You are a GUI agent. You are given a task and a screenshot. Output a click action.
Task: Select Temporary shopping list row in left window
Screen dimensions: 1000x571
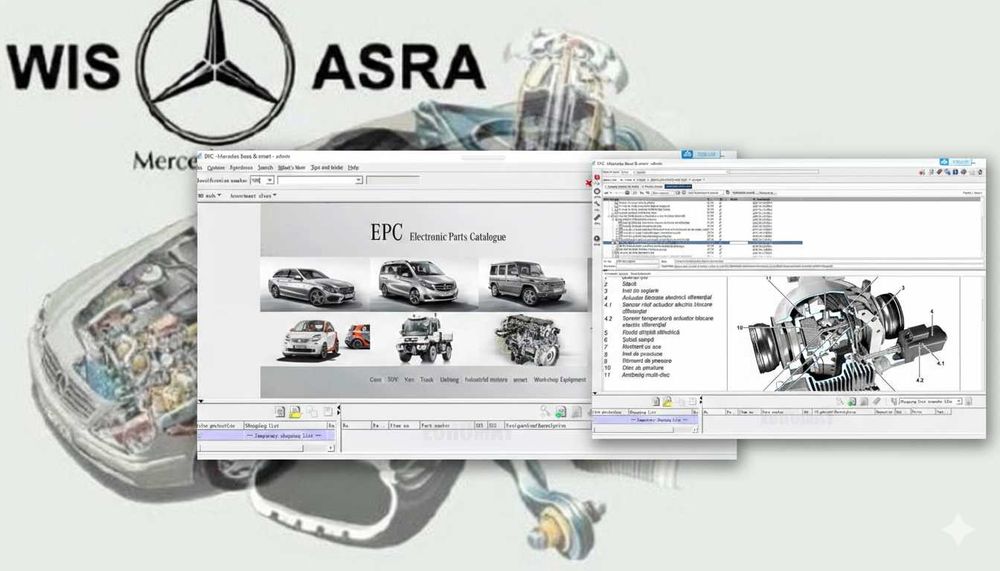[x=267, y=435]
